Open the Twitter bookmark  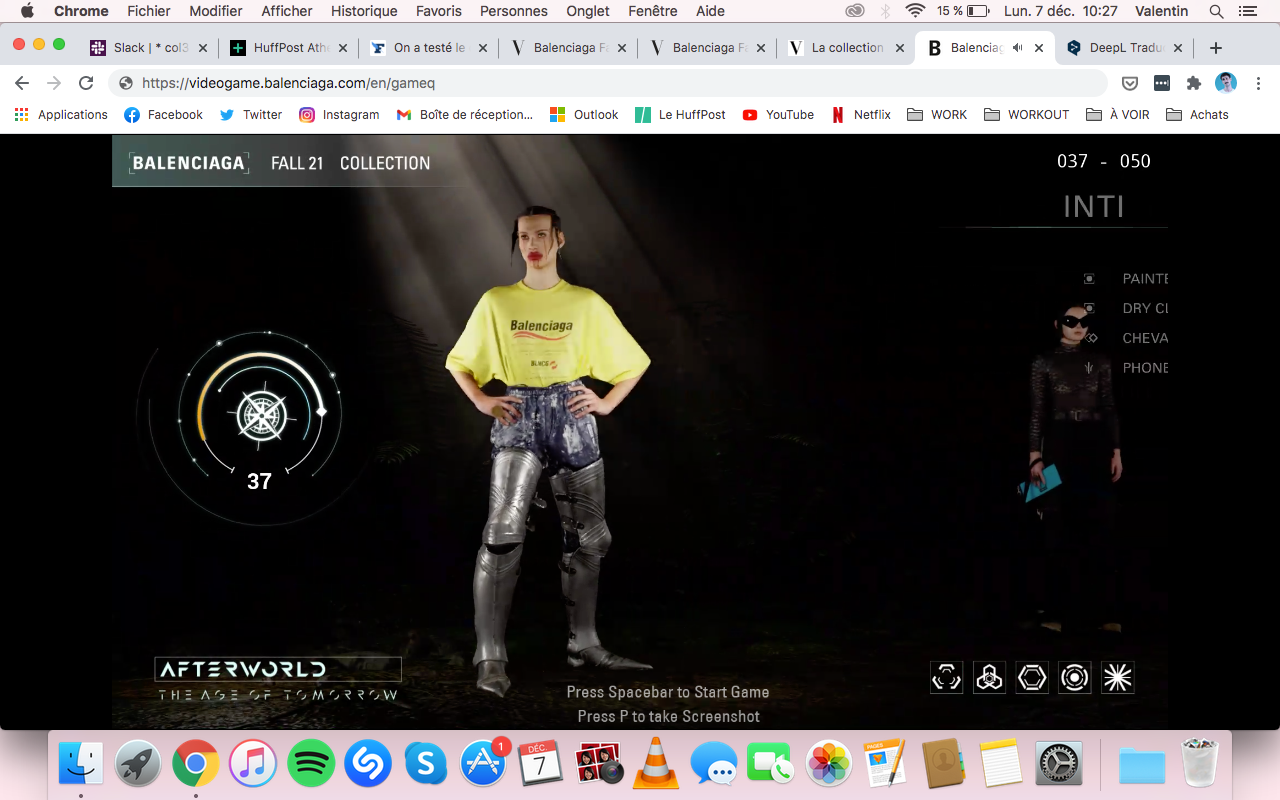coord(251,115)
